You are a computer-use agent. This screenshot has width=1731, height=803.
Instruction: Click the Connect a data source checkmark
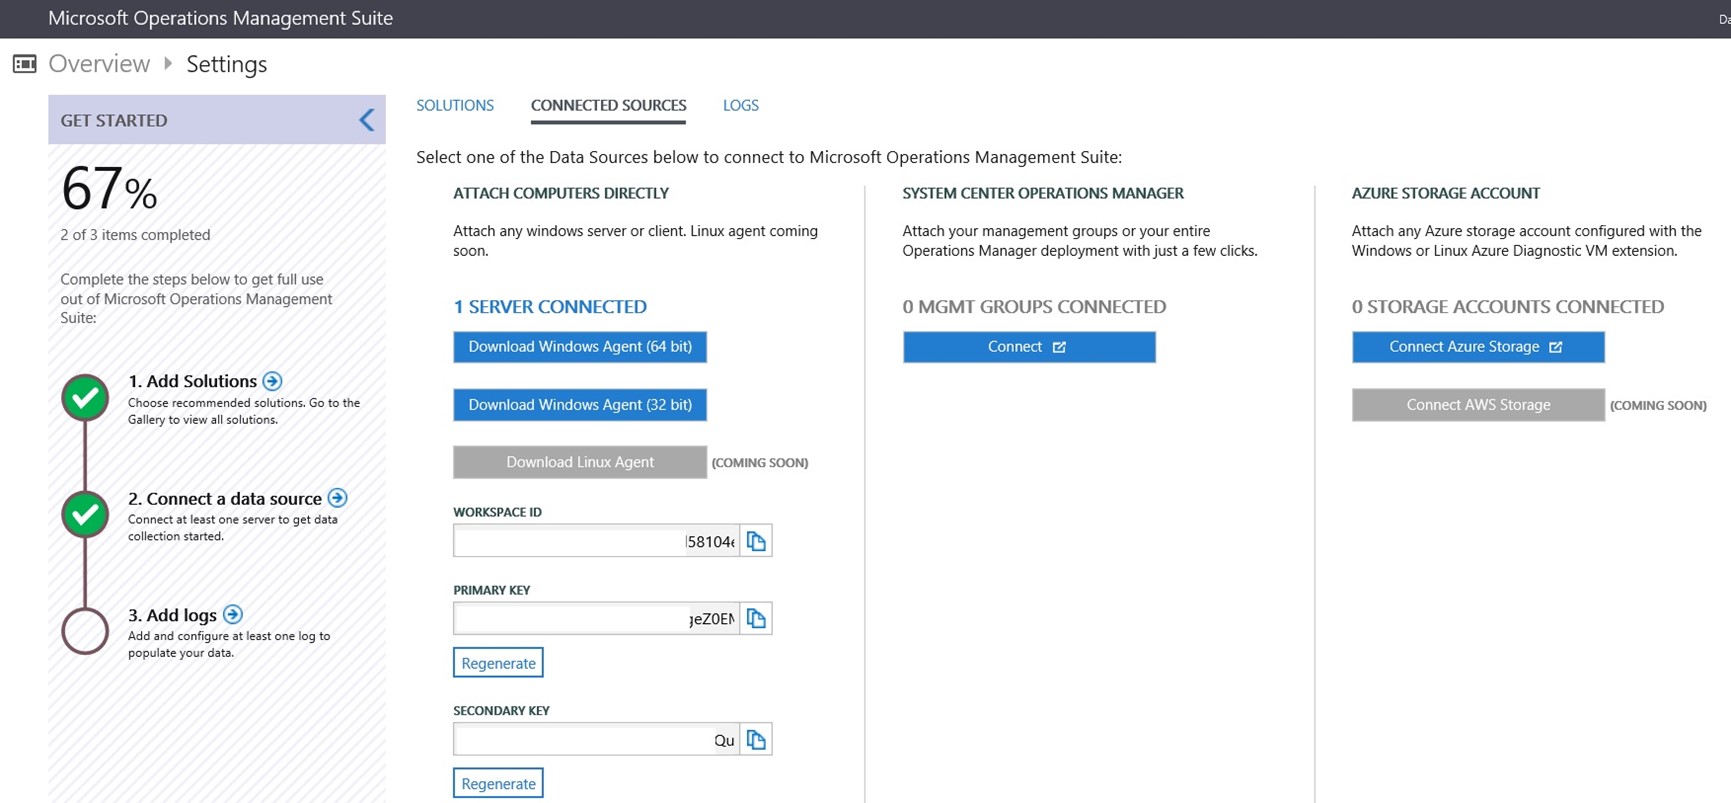[85, 514]
